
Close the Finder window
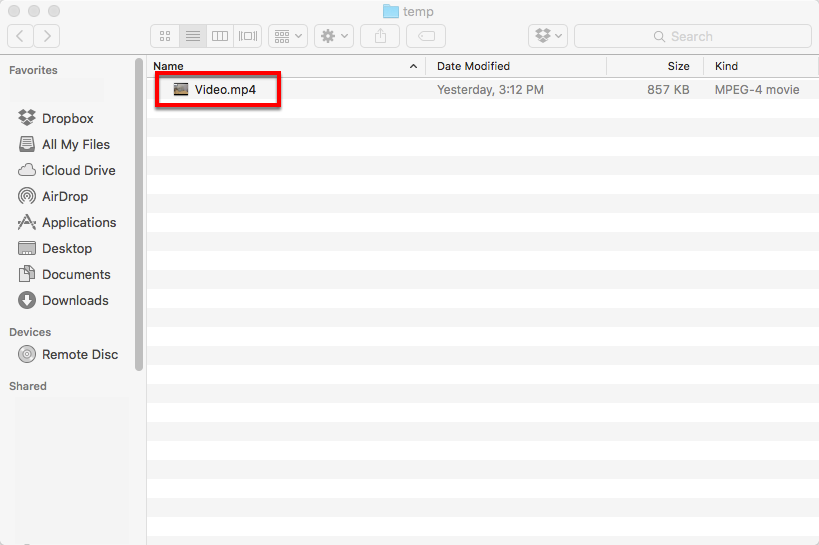point(14,10)
